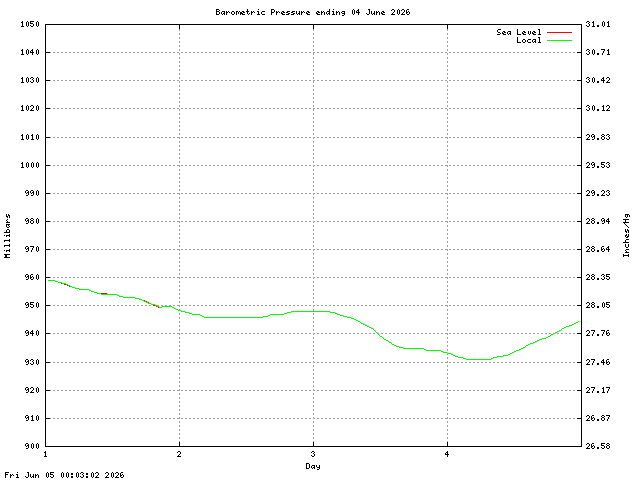The image size is (640, 480).
Task: Click the 30.42 inches tick label
Action: coord(598,80)
